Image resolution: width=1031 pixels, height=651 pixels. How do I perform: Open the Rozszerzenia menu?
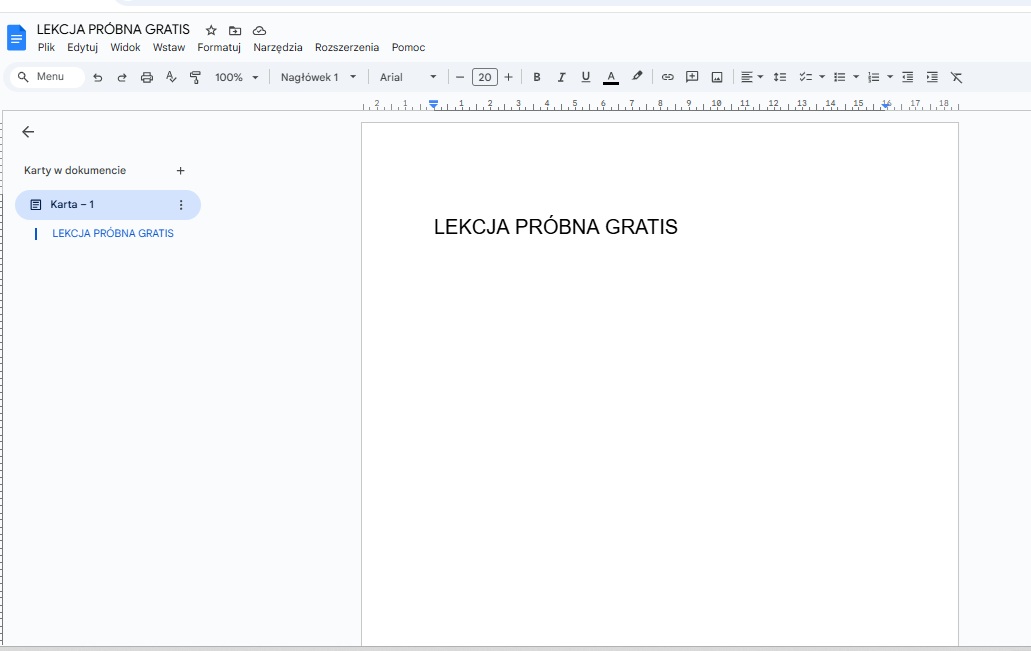[x=347, y=47]
